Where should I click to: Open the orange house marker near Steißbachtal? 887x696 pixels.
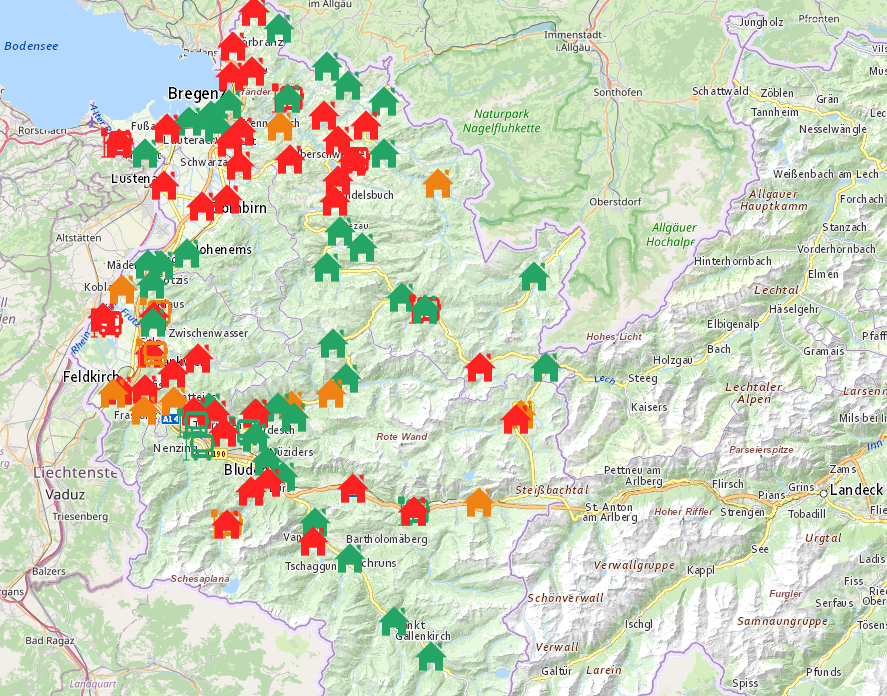[x=479, y=502]
